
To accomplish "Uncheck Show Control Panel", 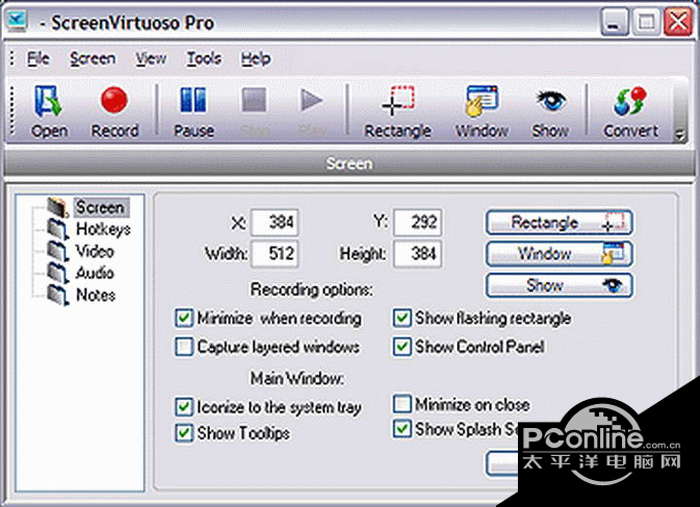I will [x=402, y=346].
